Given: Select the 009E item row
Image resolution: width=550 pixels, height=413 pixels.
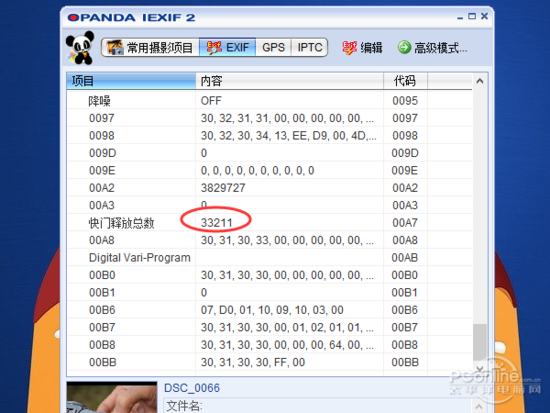Looking at the screenshot, I should [269, 171].
